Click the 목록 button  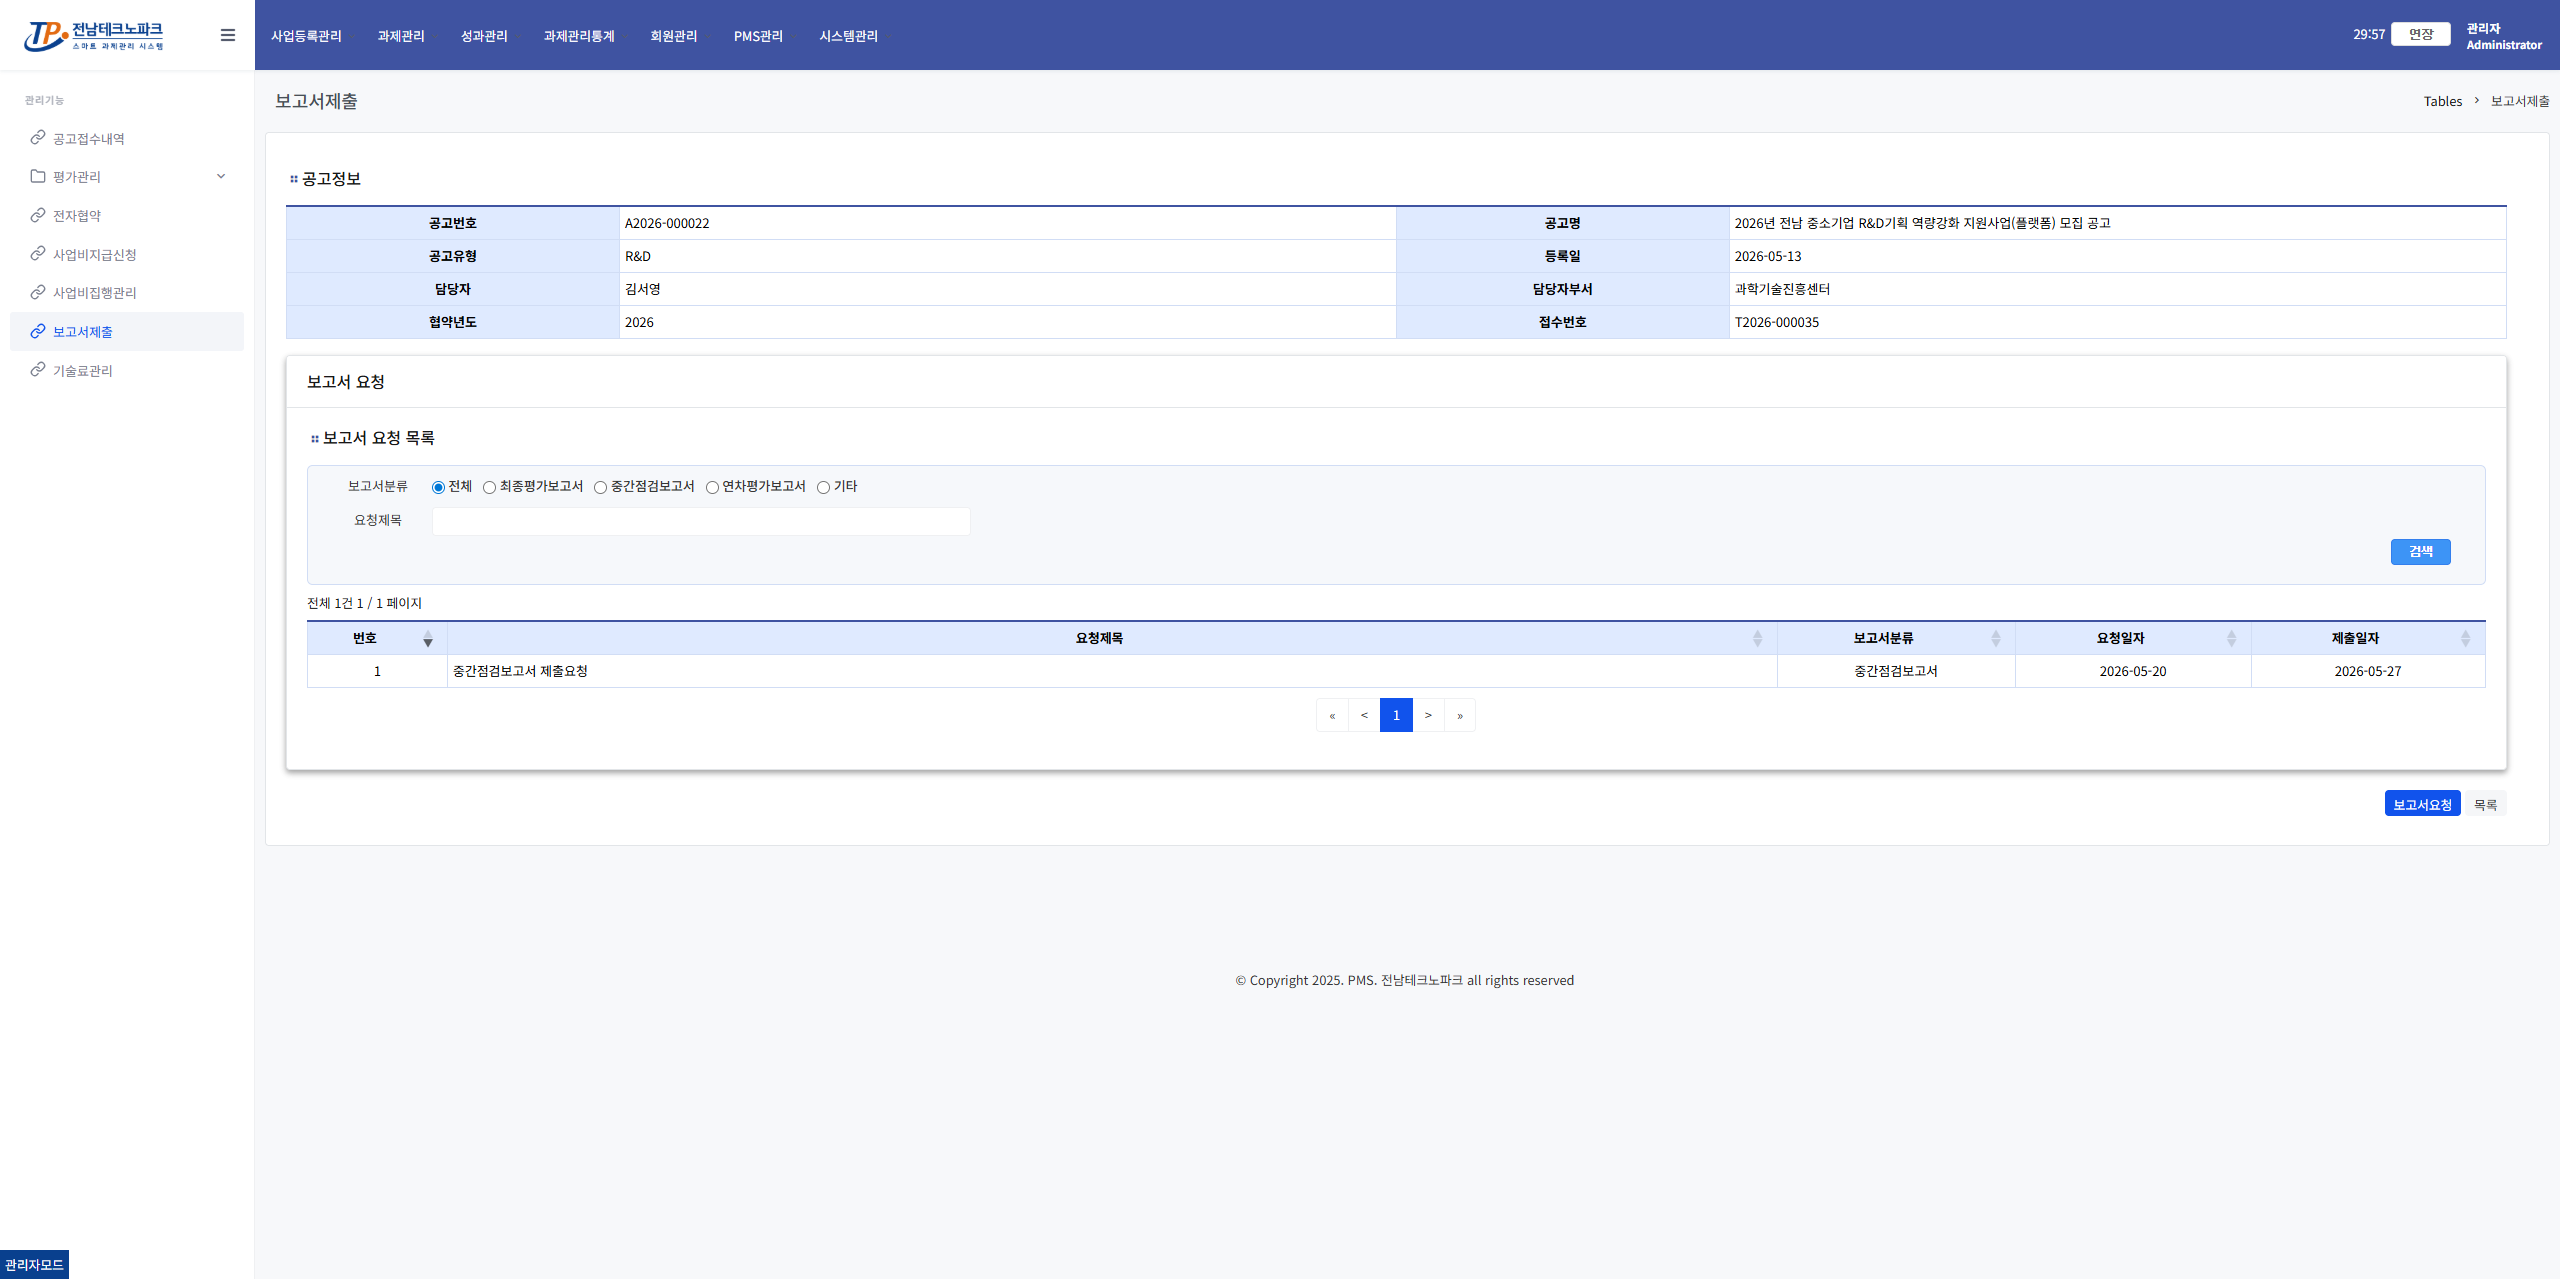[2486, 804]
